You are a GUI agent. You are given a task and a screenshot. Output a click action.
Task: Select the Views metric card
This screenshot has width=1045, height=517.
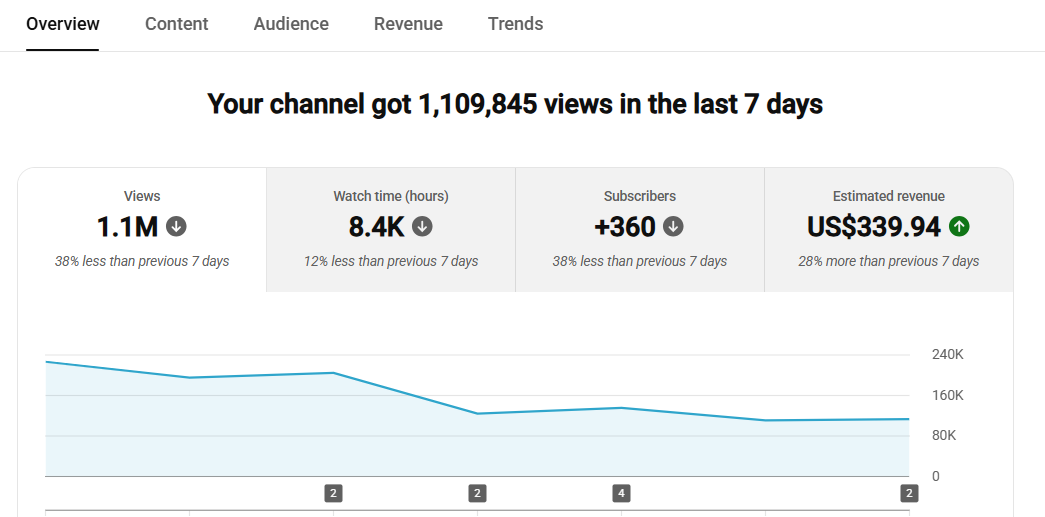pyautogui.click(x=142, y=230)
